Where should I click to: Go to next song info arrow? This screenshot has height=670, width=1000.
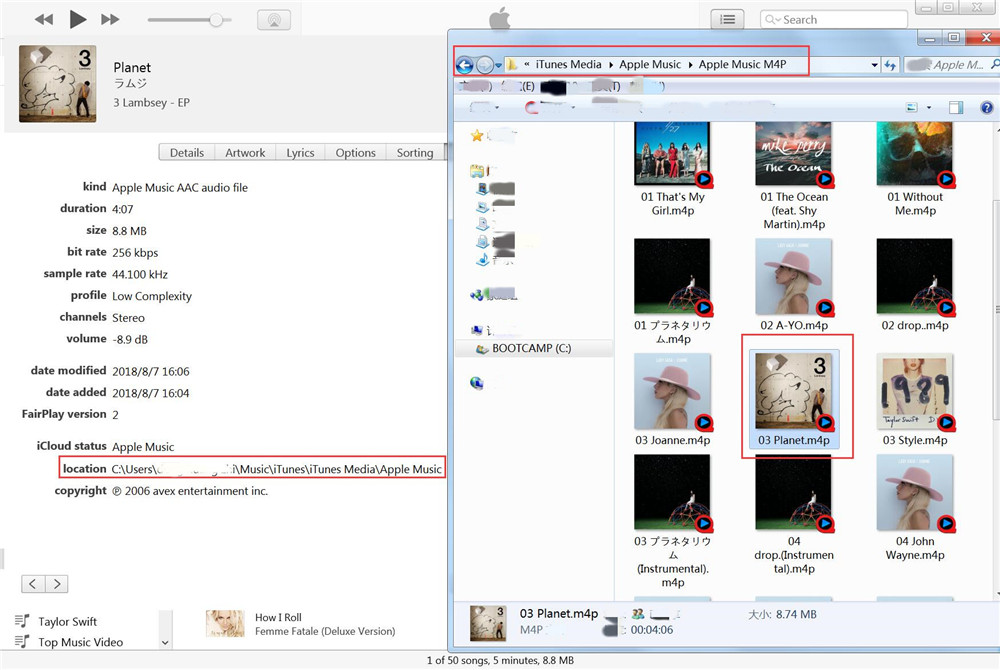[x=57, y=583]
